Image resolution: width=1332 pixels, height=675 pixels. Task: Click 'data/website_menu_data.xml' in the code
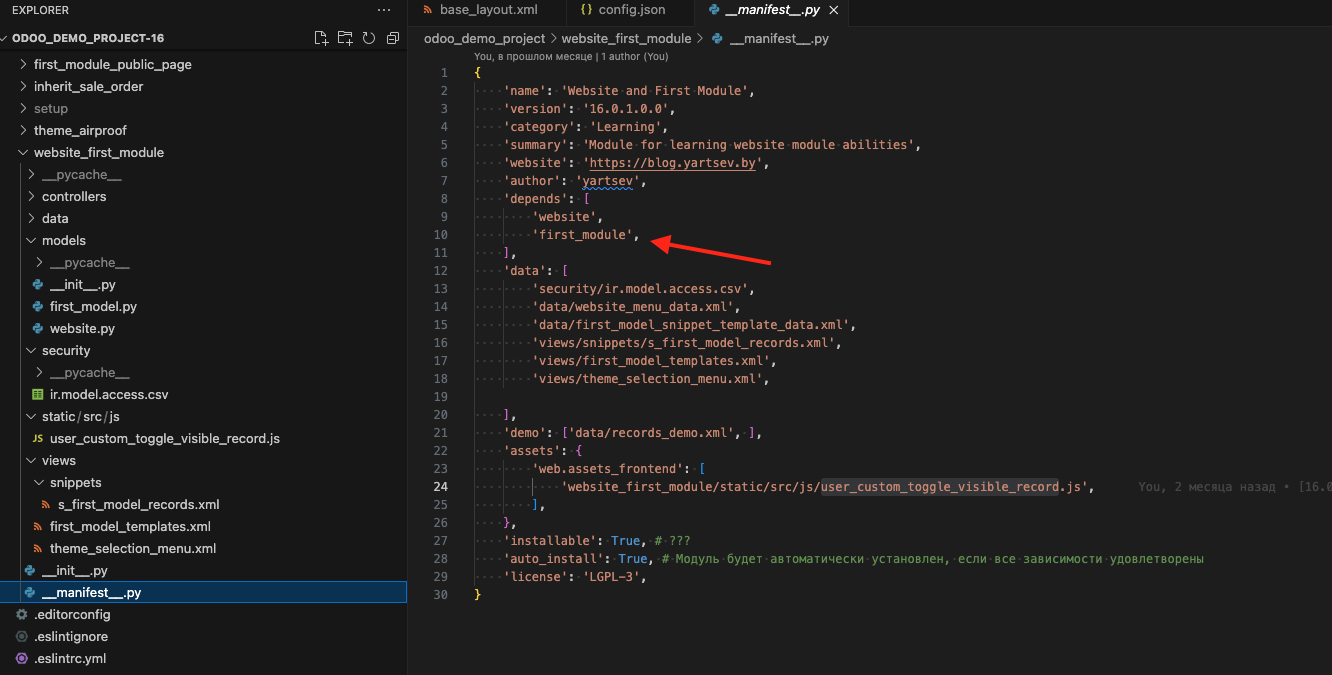pyautogui.click(x=636, y=307)
